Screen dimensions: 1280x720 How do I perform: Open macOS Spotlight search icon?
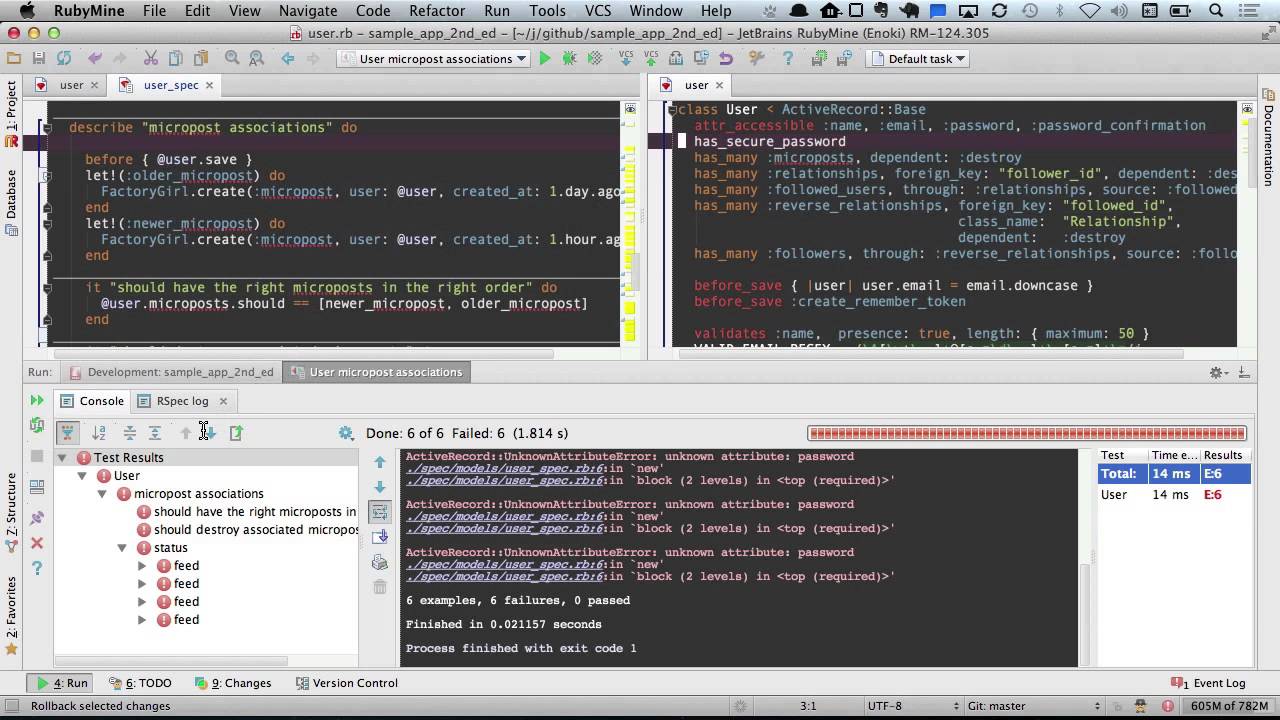point(1216,11)
